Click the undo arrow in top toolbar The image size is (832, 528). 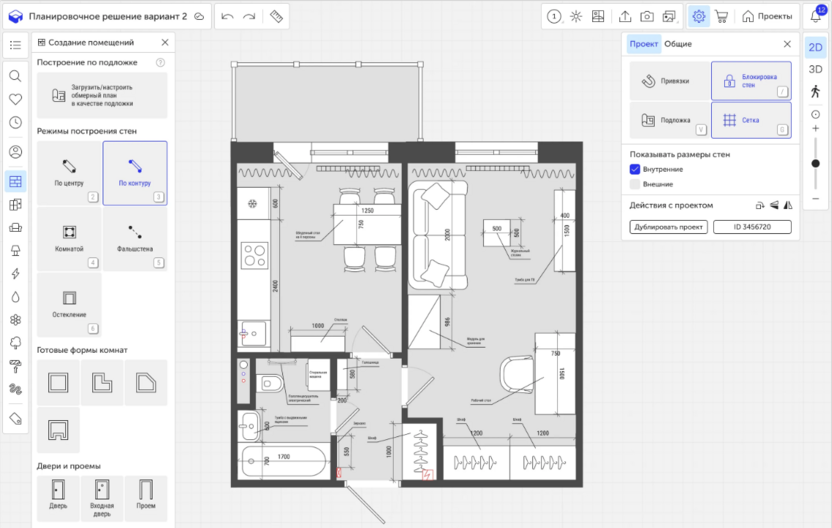(227, 17)
